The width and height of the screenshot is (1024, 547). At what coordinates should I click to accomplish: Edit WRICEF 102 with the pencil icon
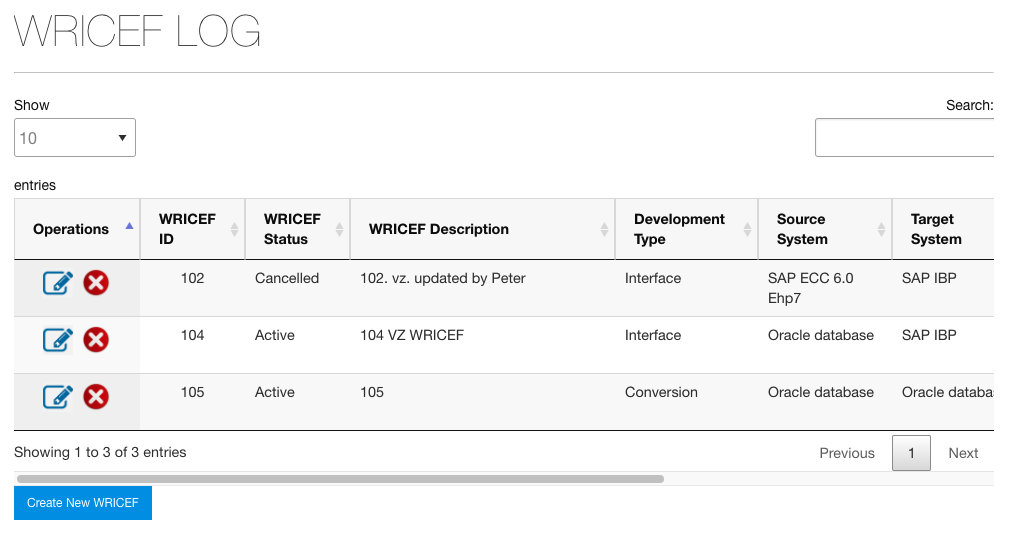pos(58,283)
